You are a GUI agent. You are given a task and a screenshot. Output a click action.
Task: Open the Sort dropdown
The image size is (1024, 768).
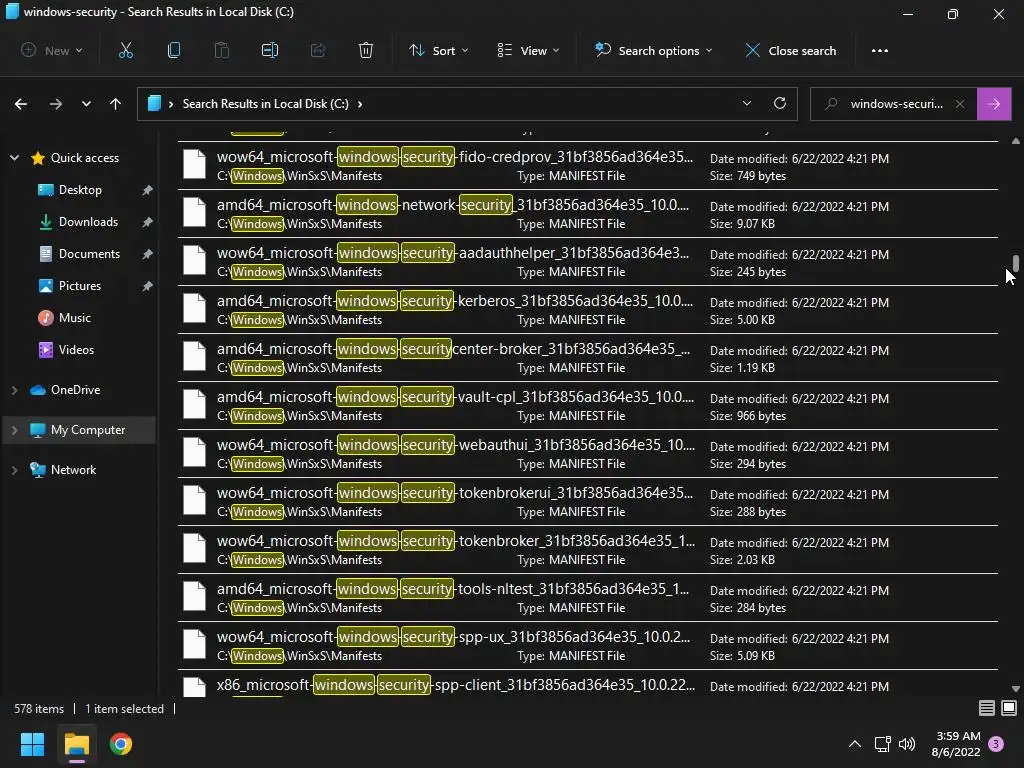coord(439,50)
